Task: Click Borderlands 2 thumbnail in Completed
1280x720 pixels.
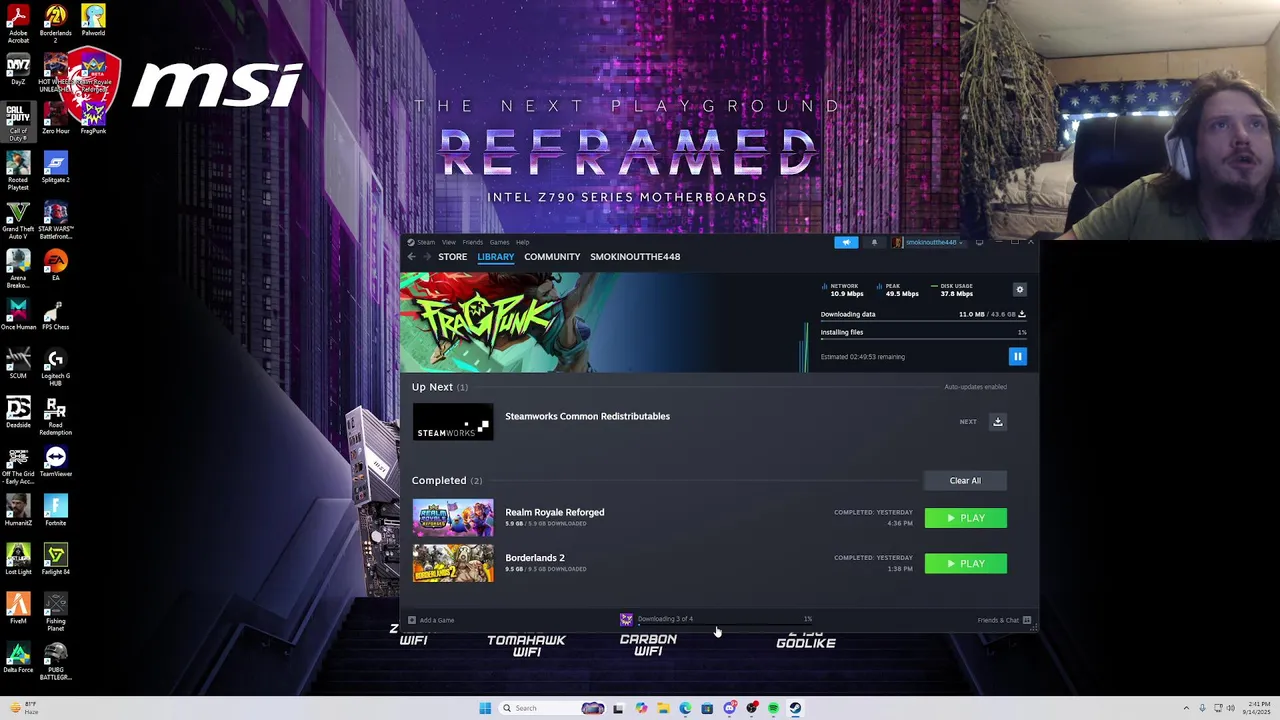Action: (453, 564)
